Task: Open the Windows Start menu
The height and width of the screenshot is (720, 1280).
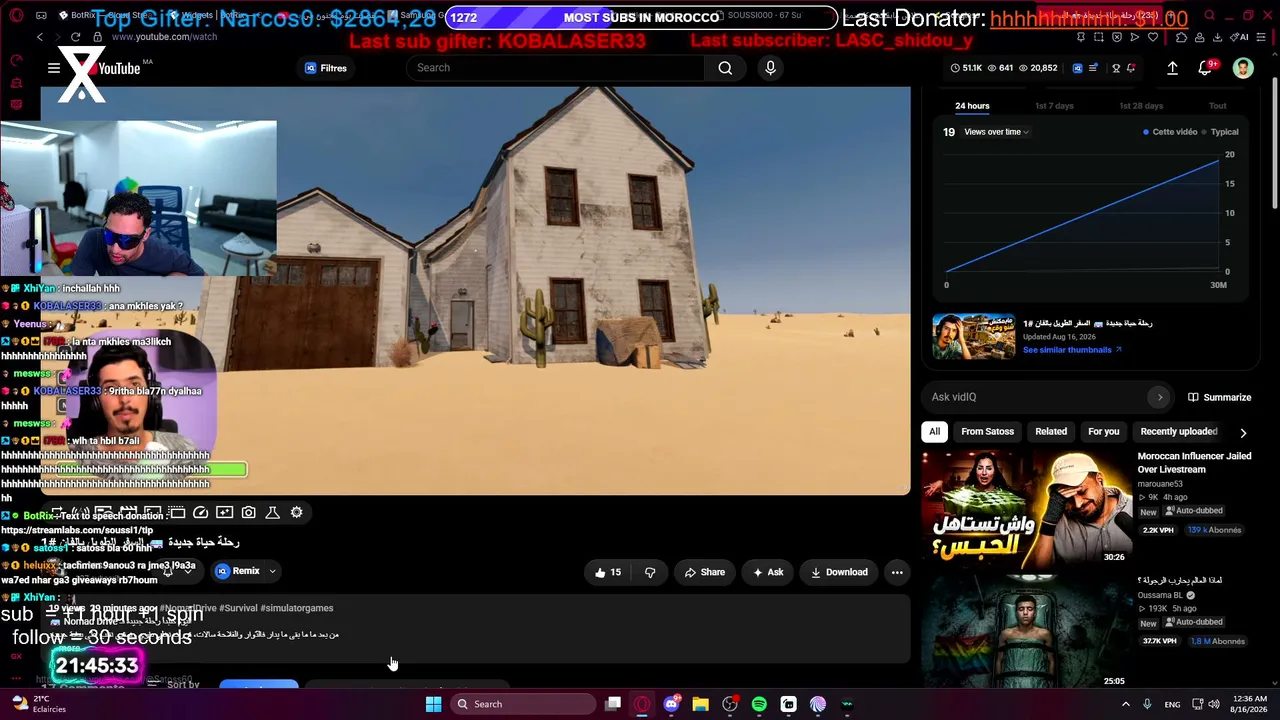Action: pyautogui.click(x=433, y=704)
